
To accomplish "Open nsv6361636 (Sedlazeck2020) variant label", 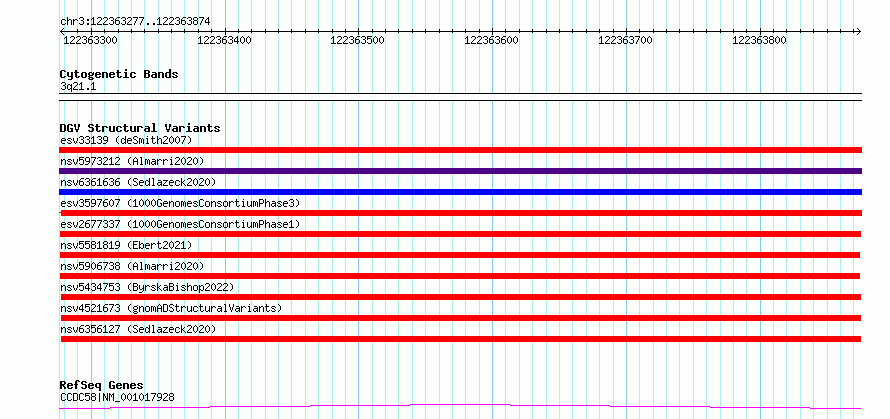I will pos(138,182).
